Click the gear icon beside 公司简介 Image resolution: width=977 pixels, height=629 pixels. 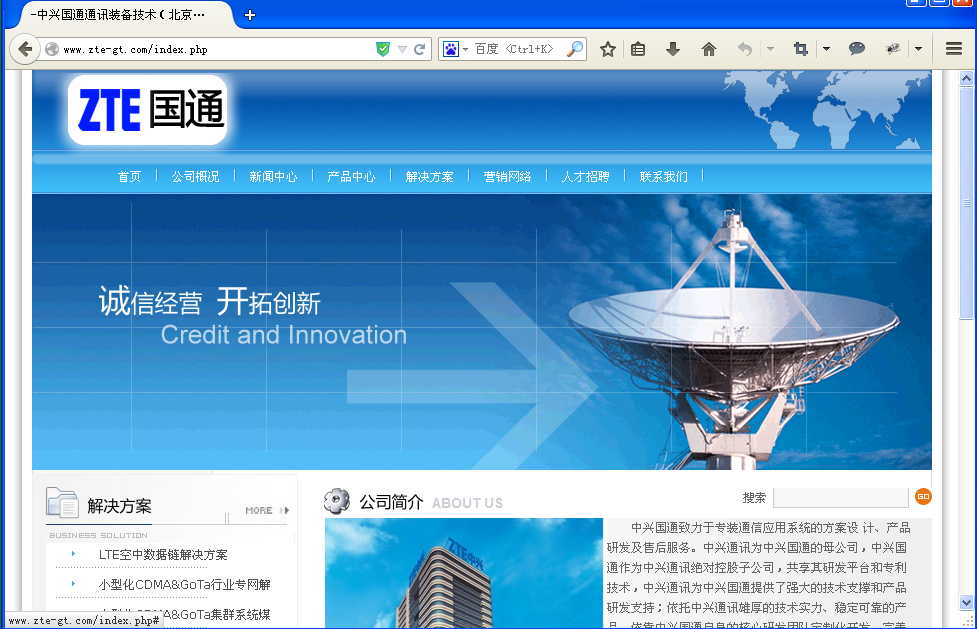(x=337, y=501)
